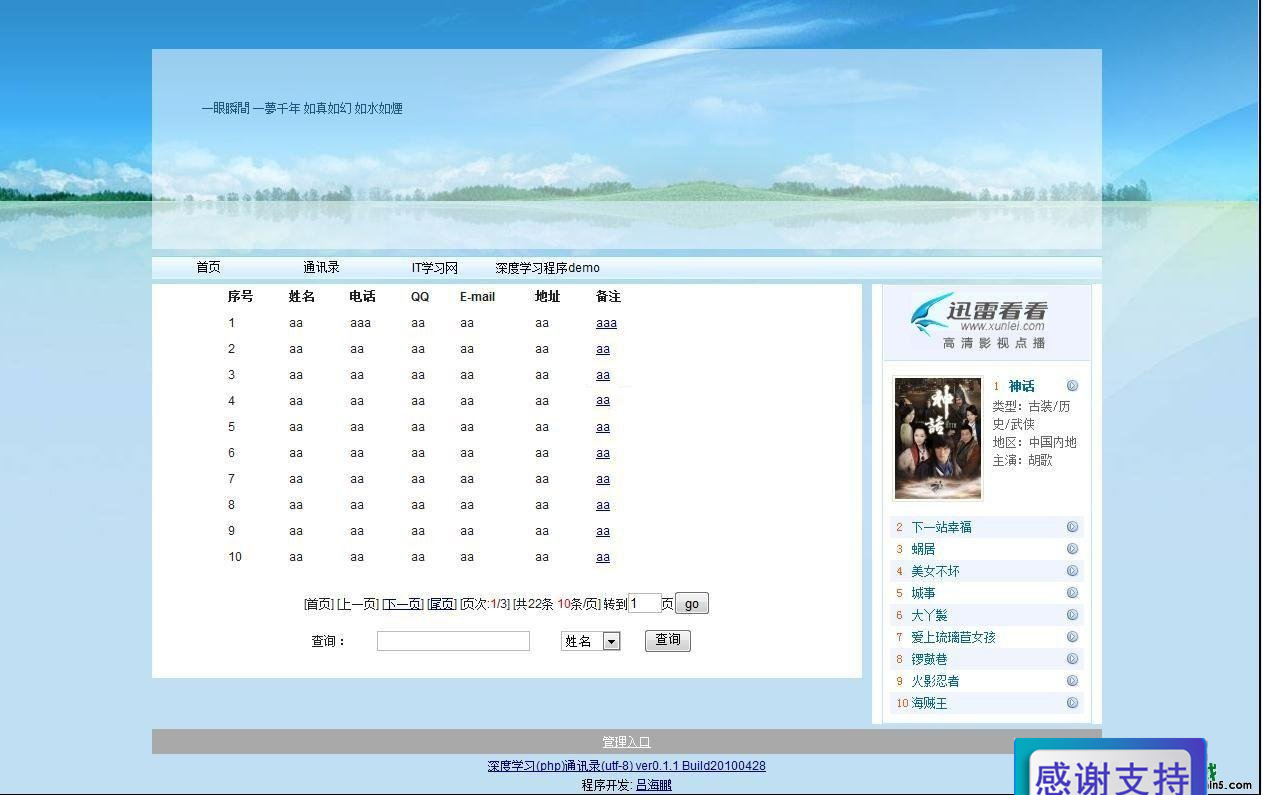Click the 查询 search button
Image resolution: width=1263 pixels, height=795 pixels.
click(x=668, y=640)
